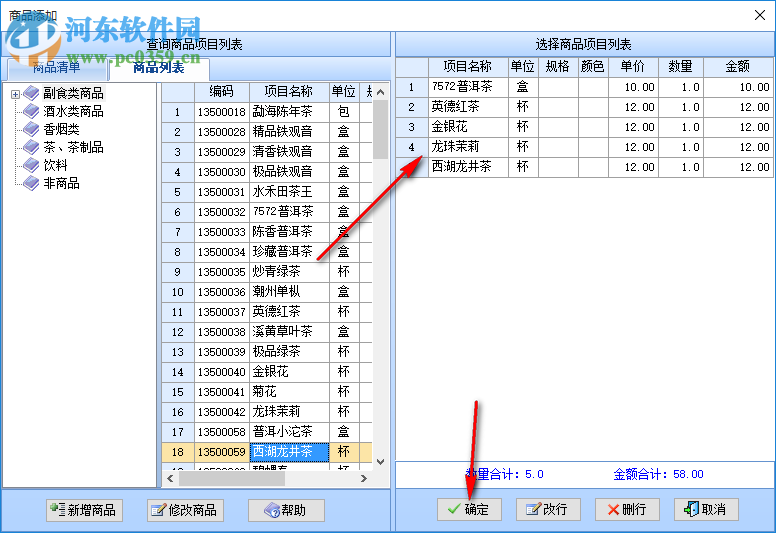Image resolution: width=776 pixels, height=533 pixels.
Task: Click the horizontal scroll right arrow
Action: coord(364,479)
